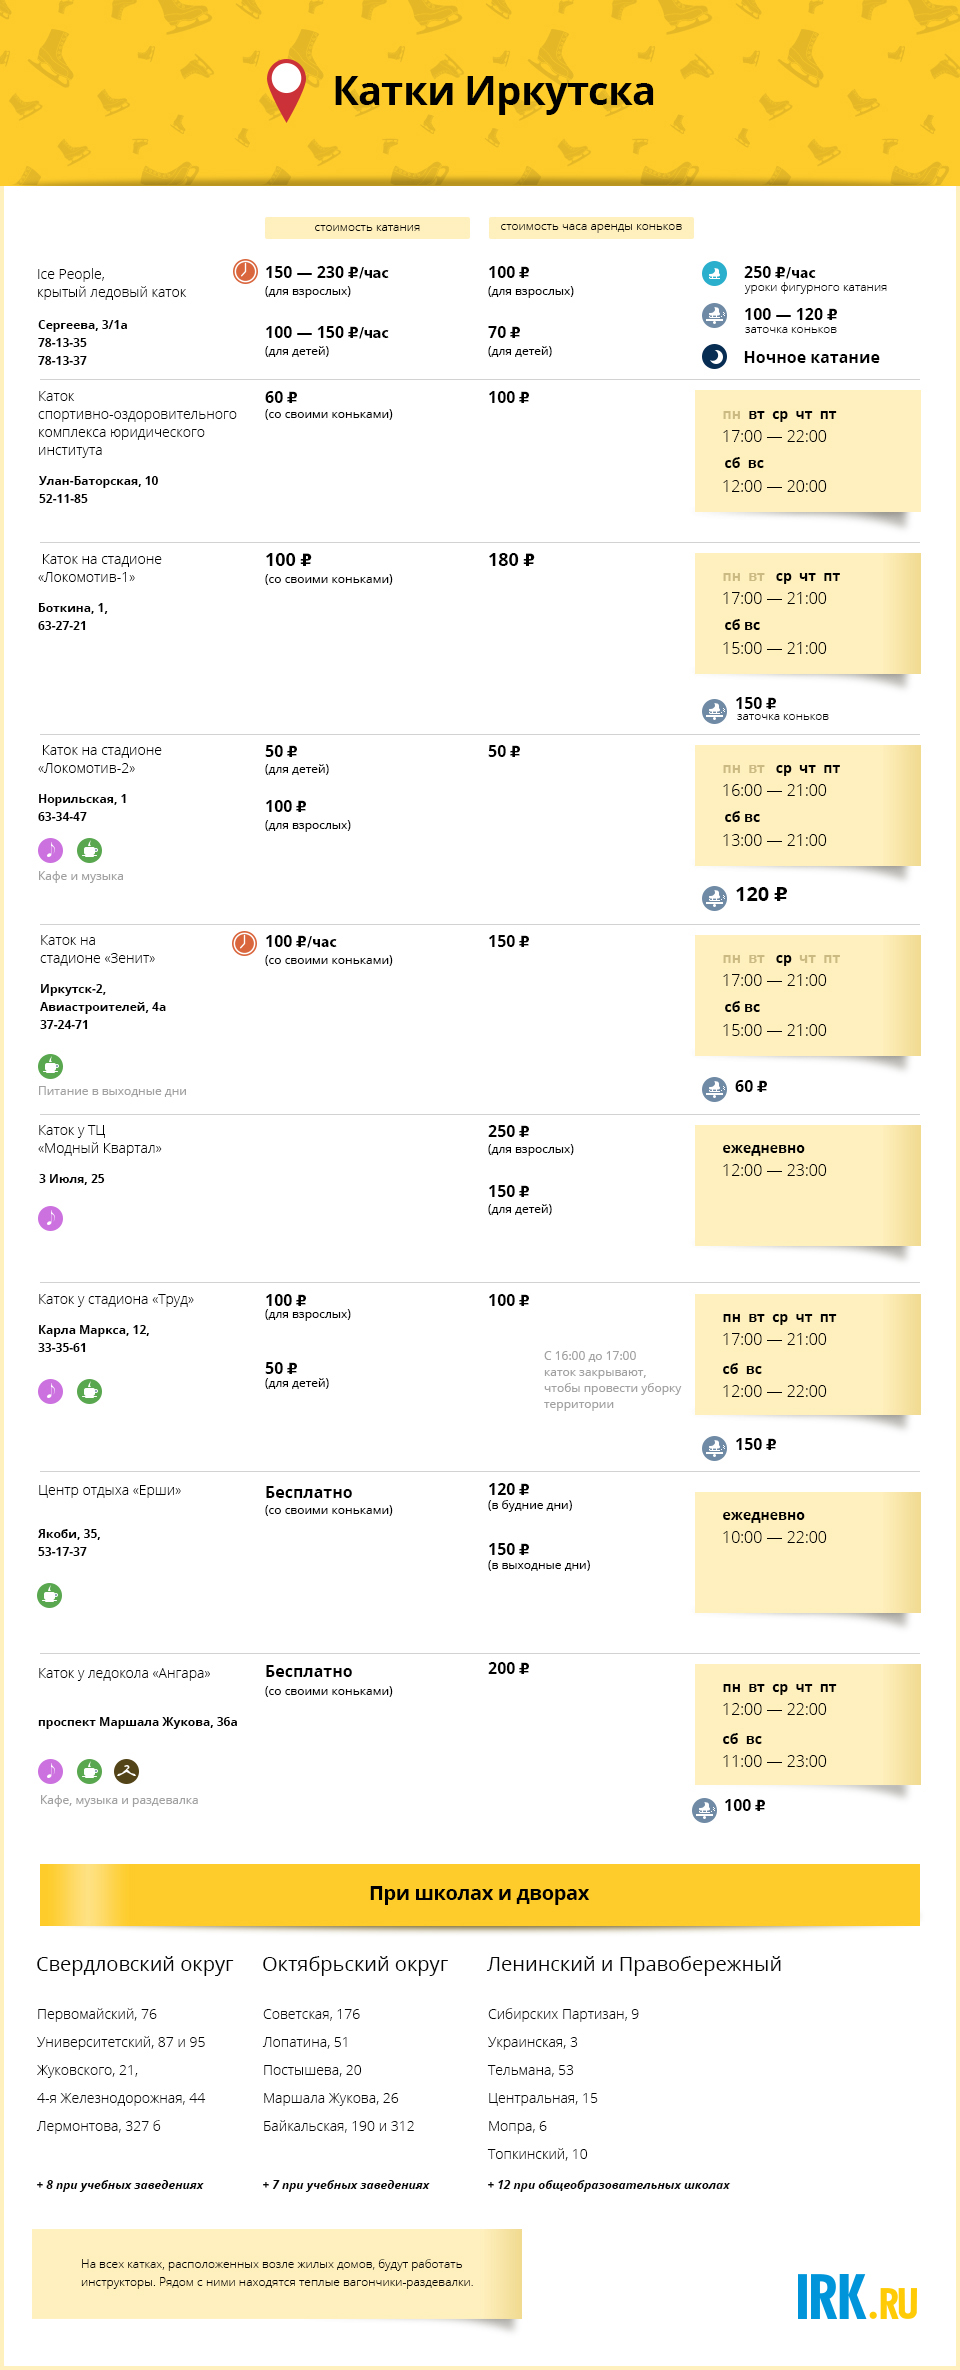The width and height of the screenshot is (960, 2370).
Task: Click the Ice People hourly clock icon
Action: pos(245,271)
